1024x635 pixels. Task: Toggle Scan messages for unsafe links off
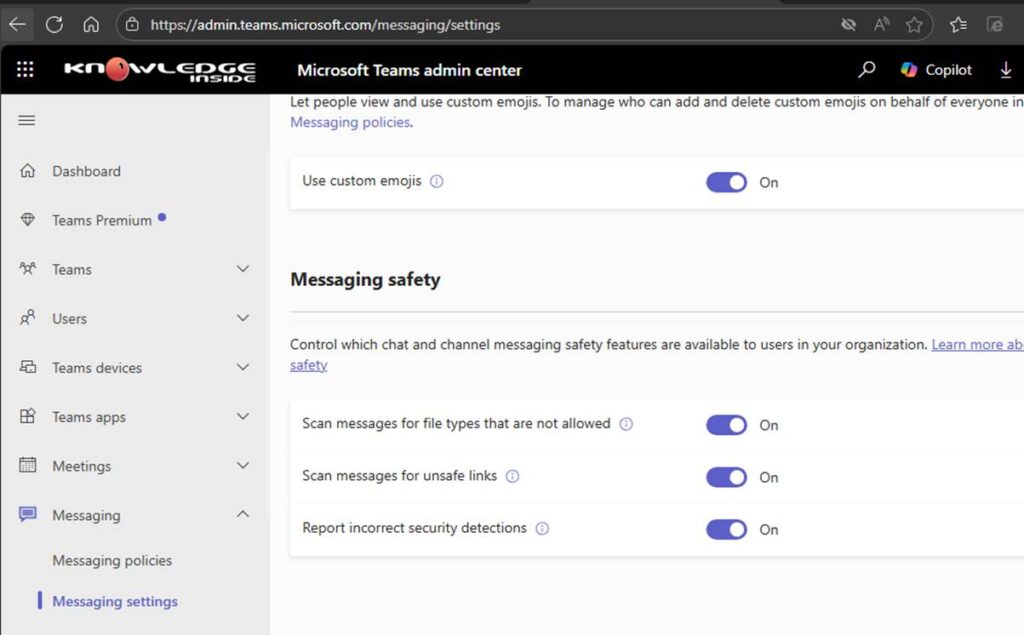(x=726, y=477)
